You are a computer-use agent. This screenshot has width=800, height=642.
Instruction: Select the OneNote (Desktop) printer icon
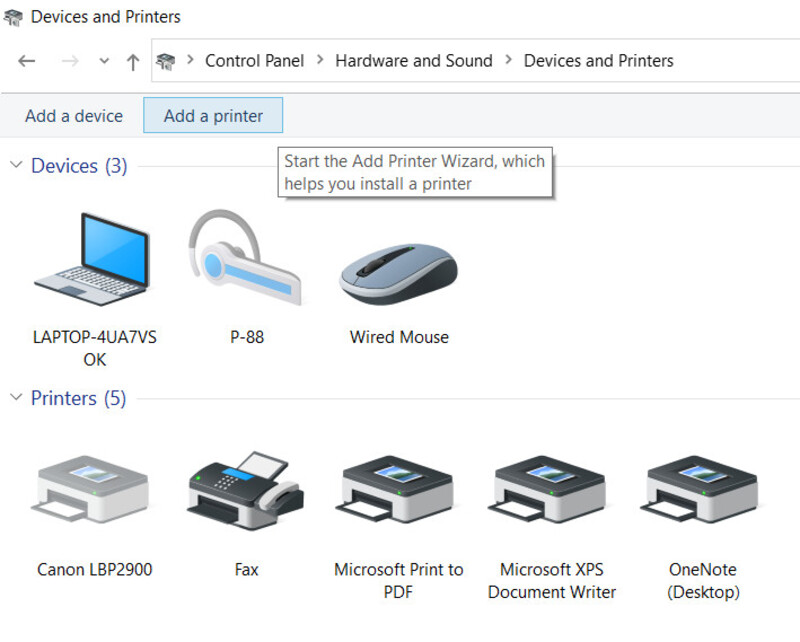699,489
